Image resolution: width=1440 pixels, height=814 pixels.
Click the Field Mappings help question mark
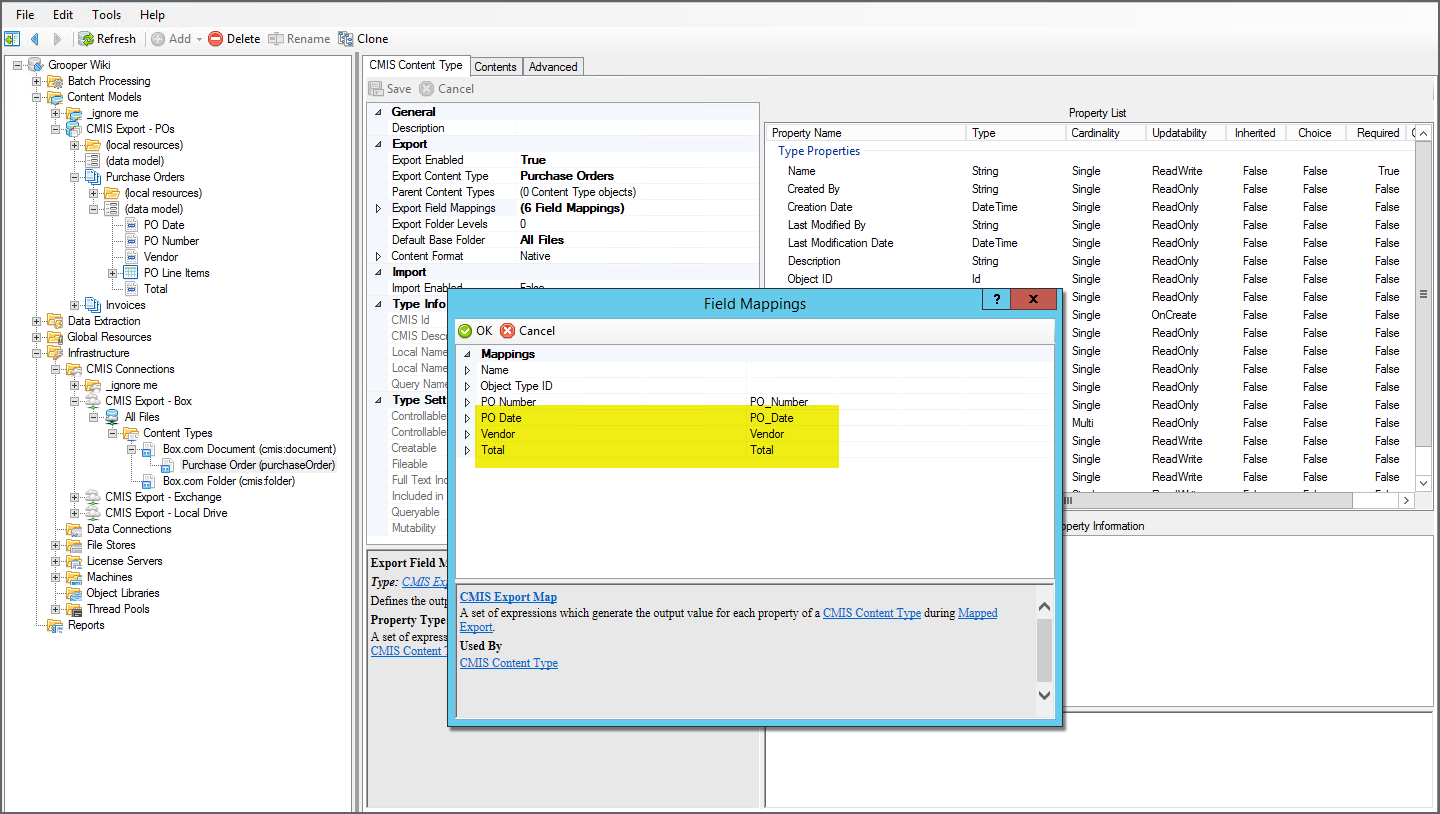(x=995, y=300)
